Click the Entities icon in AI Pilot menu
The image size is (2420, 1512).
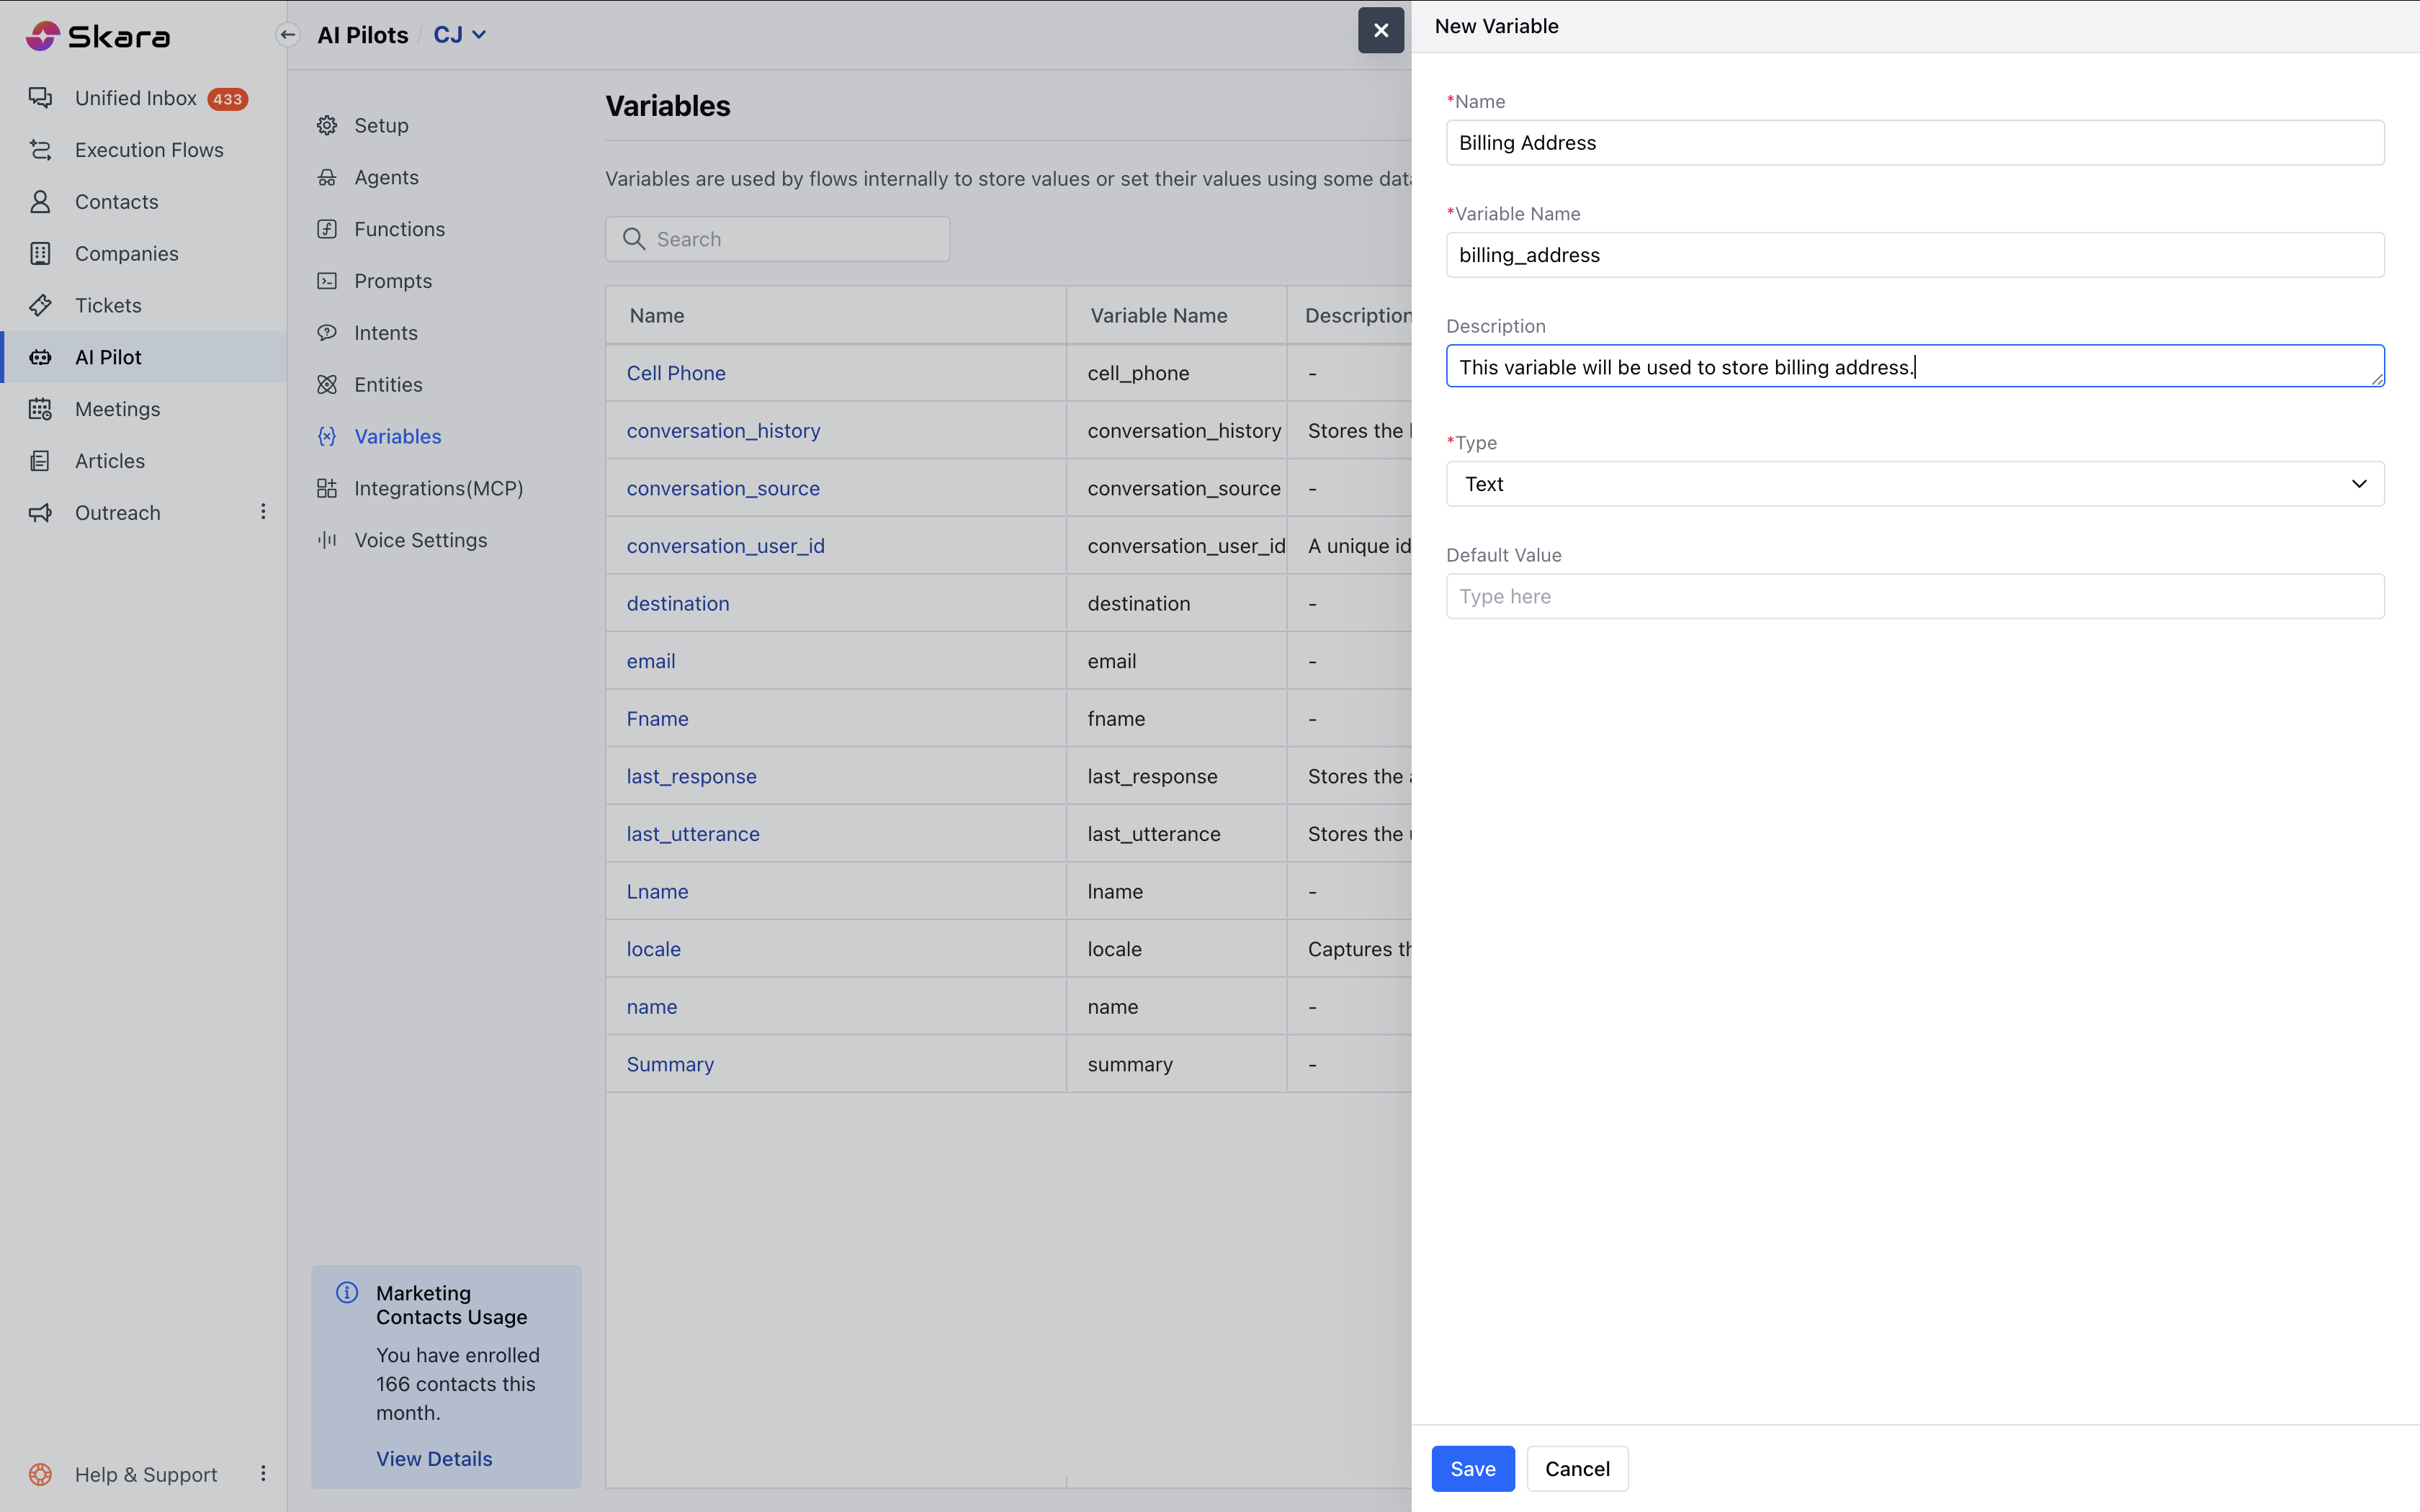coord(327,385)
